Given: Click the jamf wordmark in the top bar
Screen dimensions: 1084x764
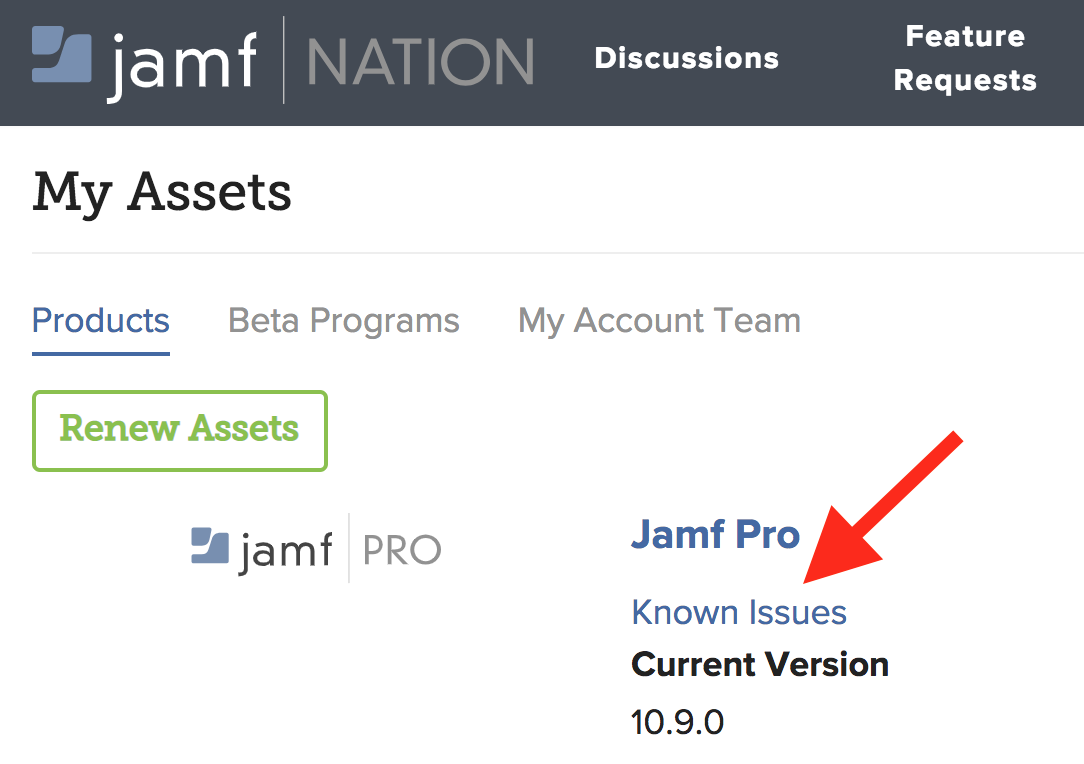Looking at the screenshot, I should (x=180, y=60).
